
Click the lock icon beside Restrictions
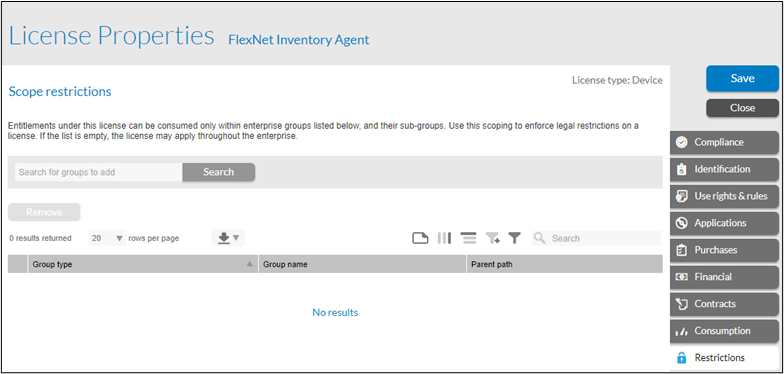(x=680, y=358)
